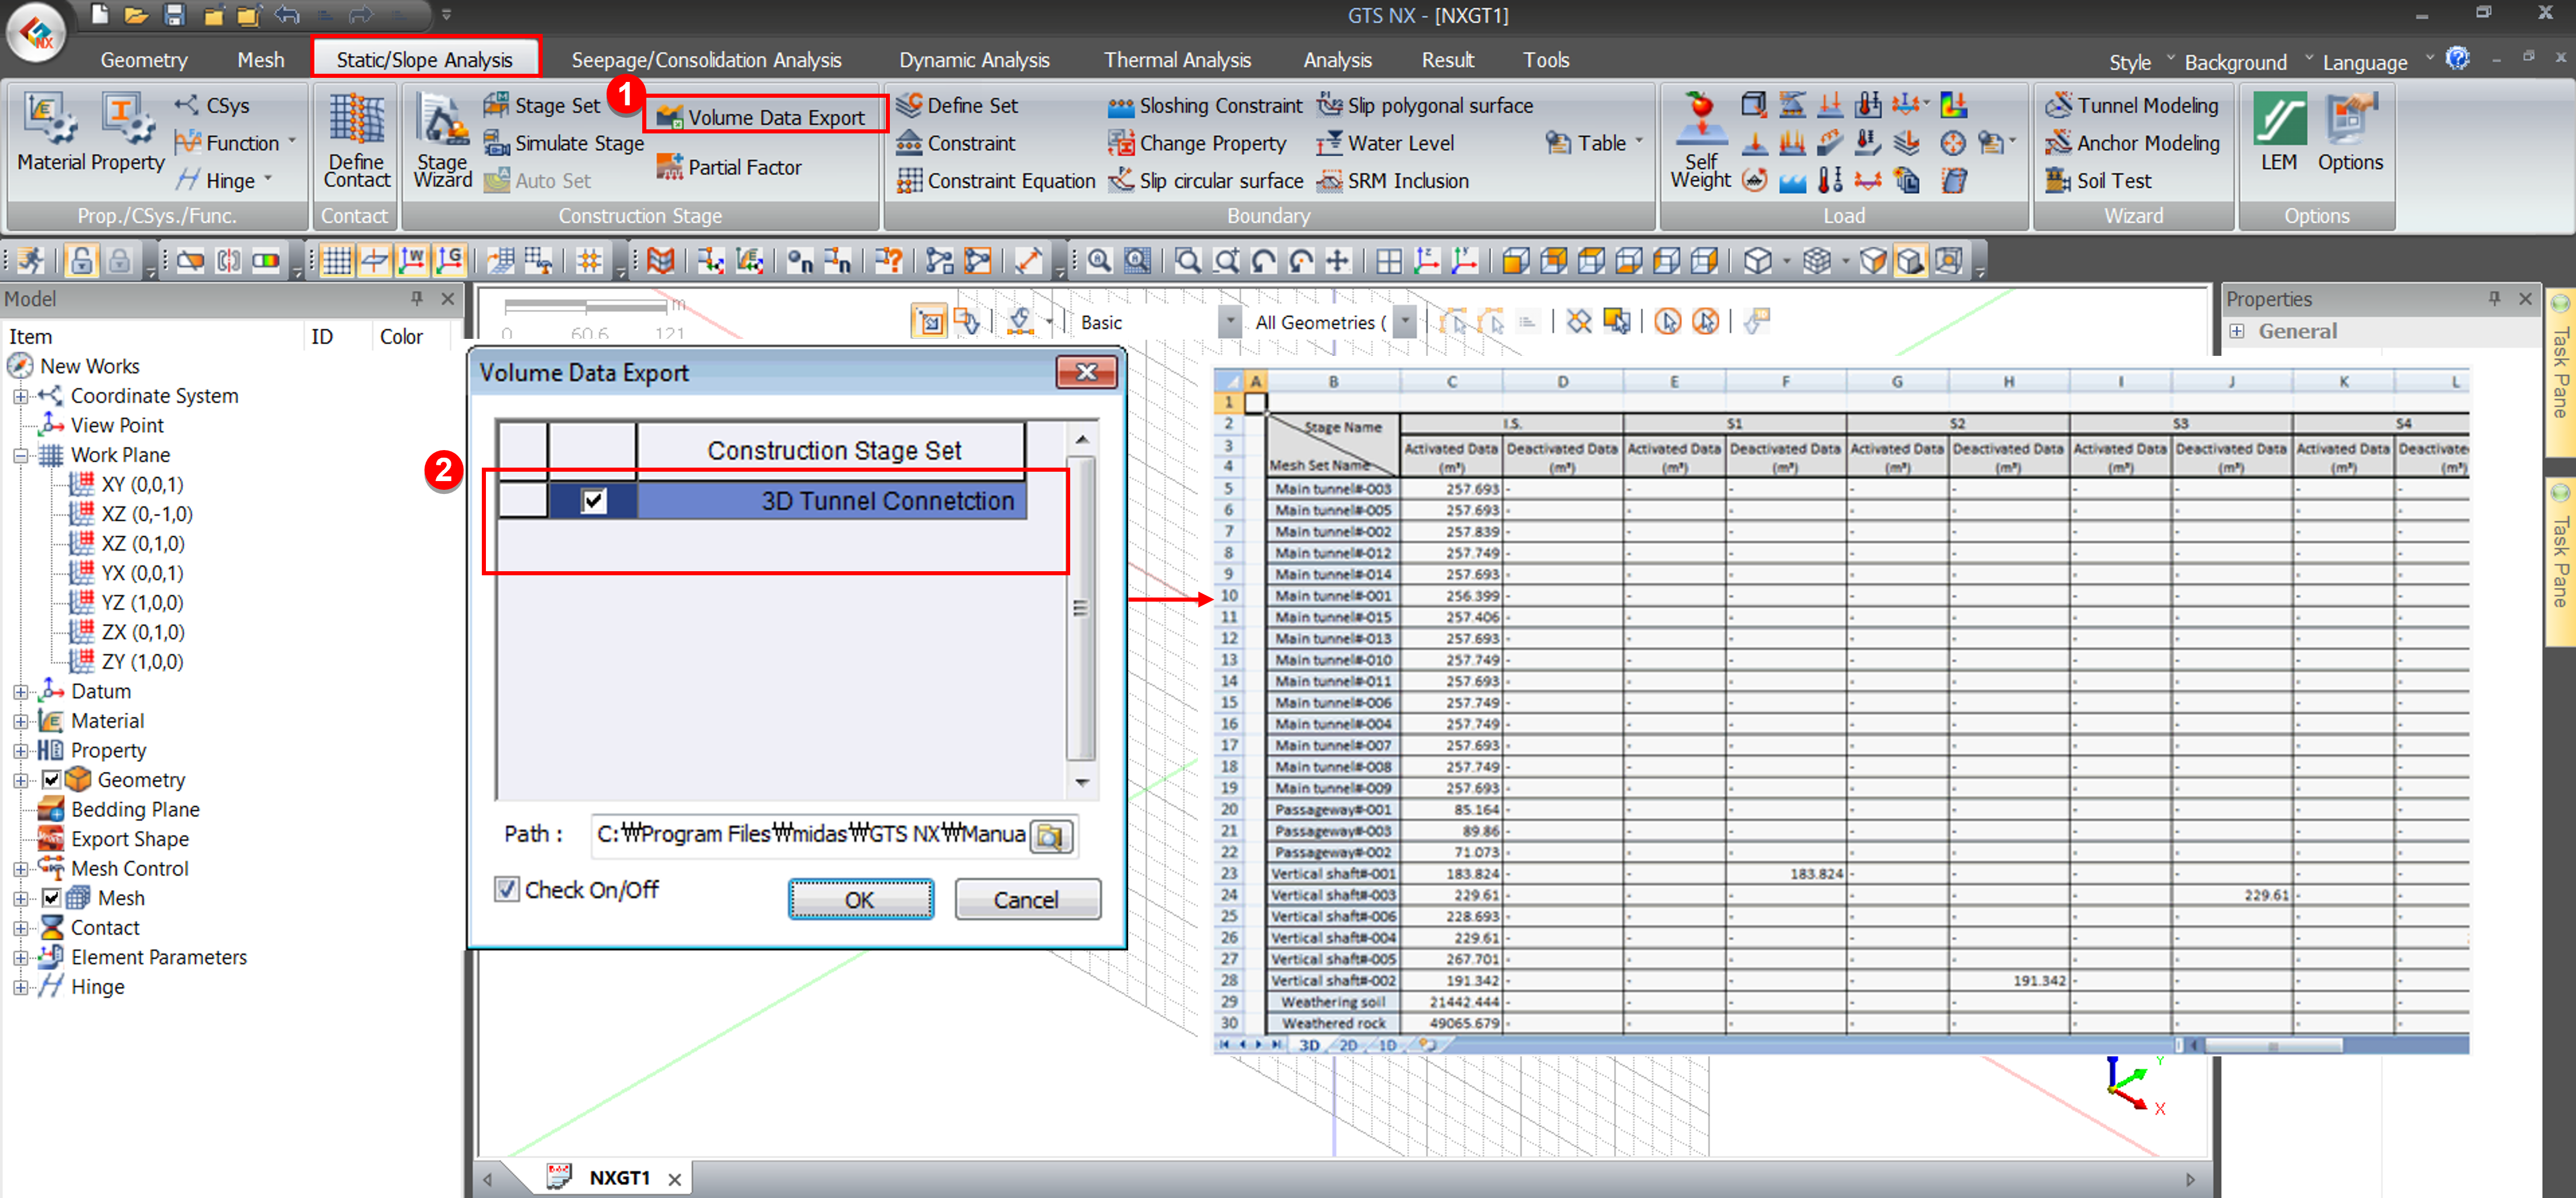Toggle grid display in view toolbar

(337, 261)
